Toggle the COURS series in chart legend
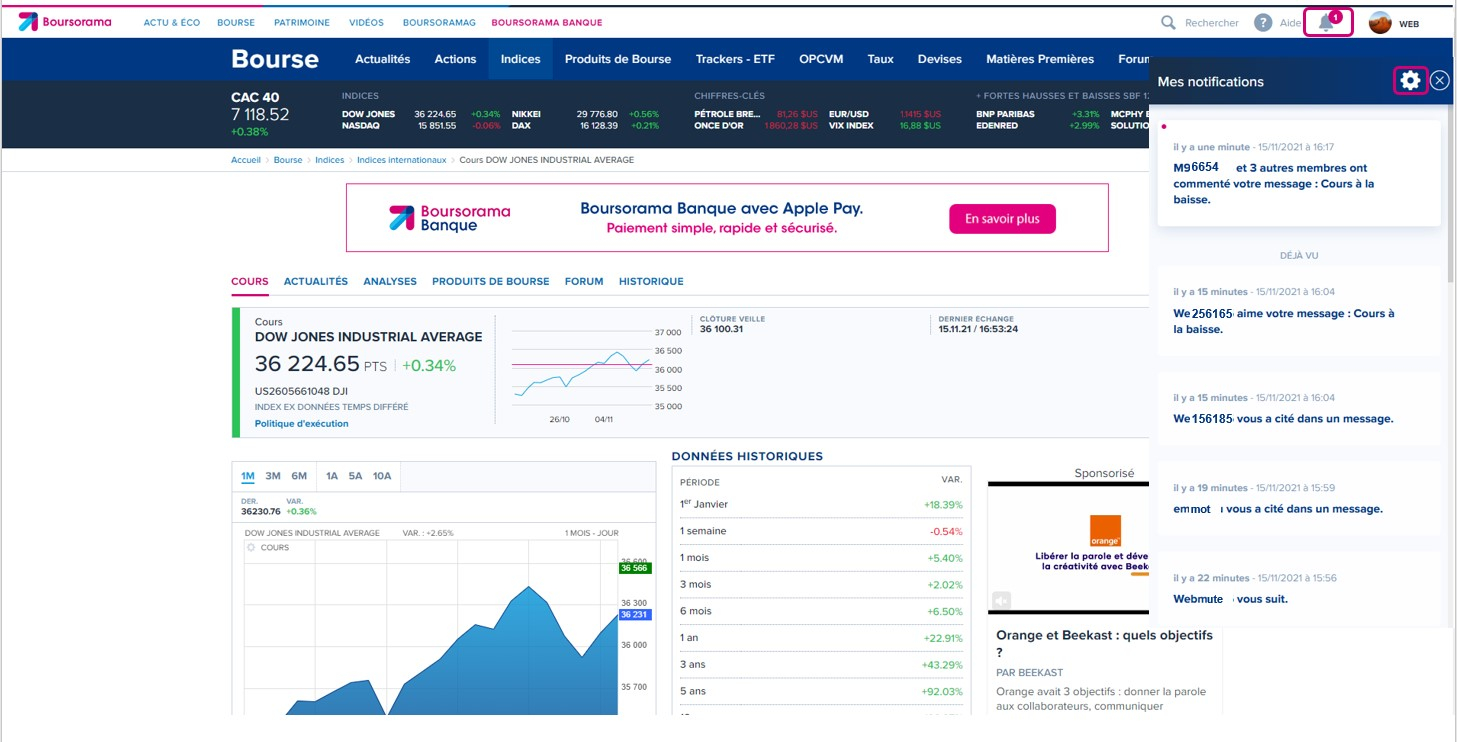1457x742 pixels. pos(252,548)
